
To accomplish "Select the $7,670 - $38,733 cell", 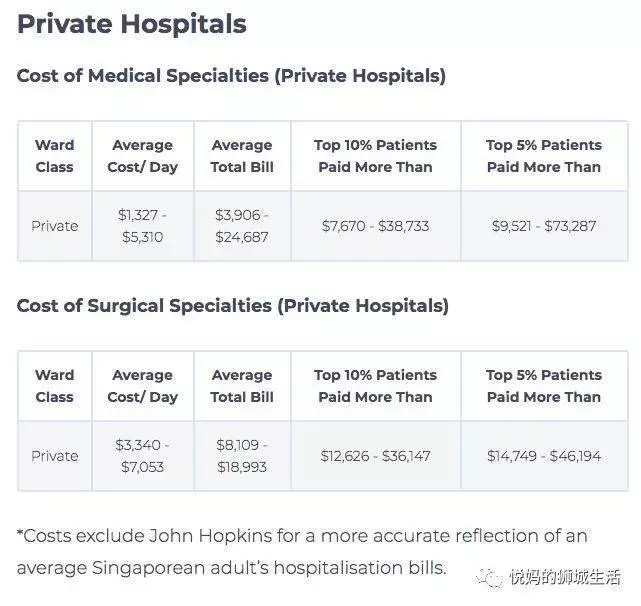I will click(375, 226).
